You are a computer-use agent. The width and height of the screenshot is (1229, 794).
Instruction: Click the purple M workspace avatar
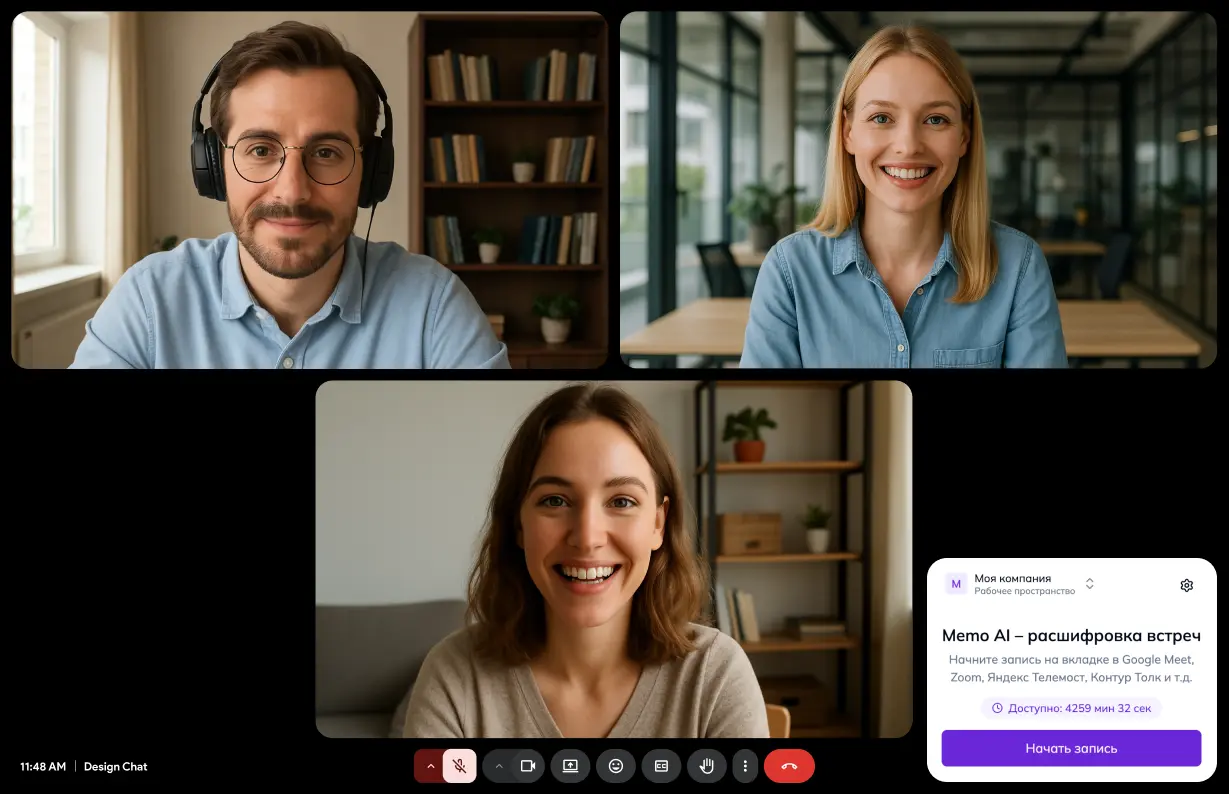click(956, 584)
